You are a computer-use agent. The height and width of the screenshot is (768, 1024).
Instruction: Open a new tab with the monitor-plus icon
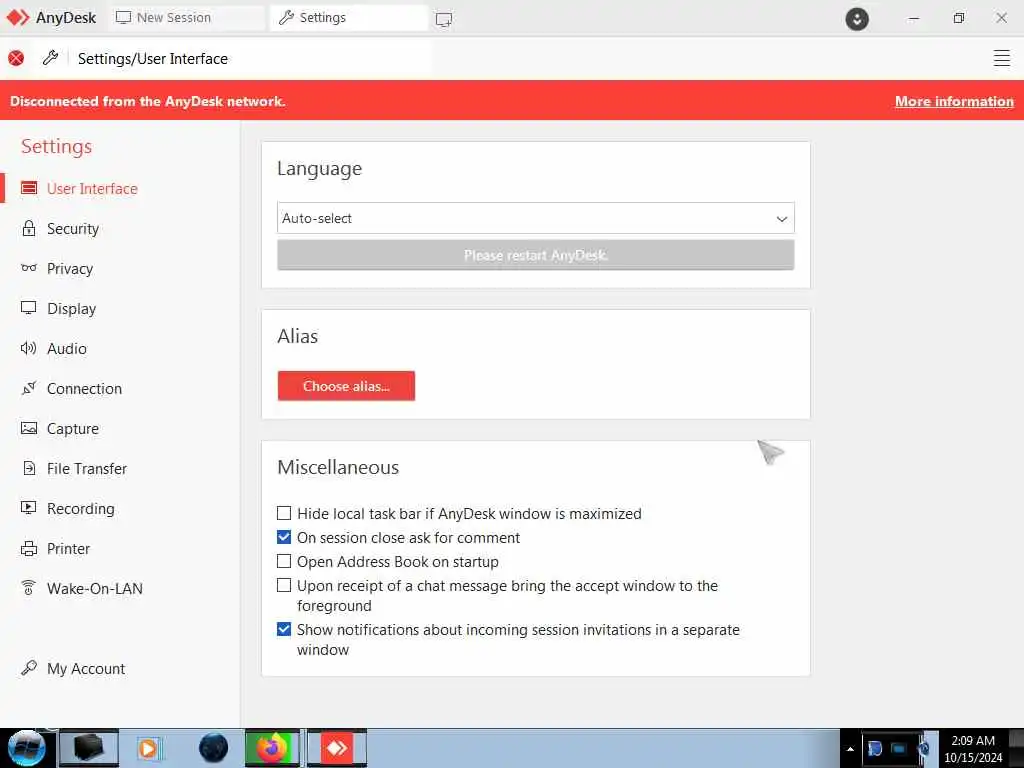(443, 19)
